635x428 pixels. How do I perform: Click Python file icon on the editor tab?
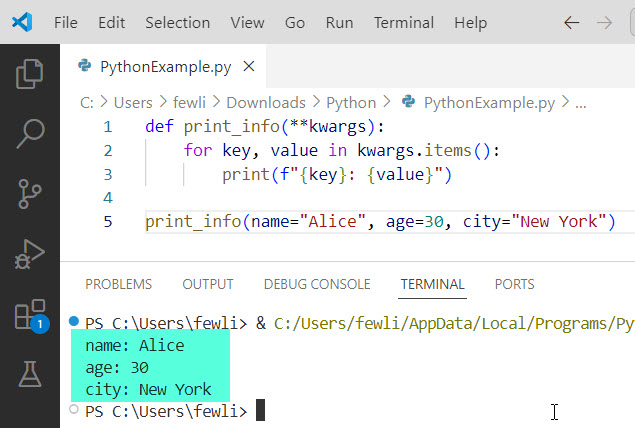[x=85, y=65]
